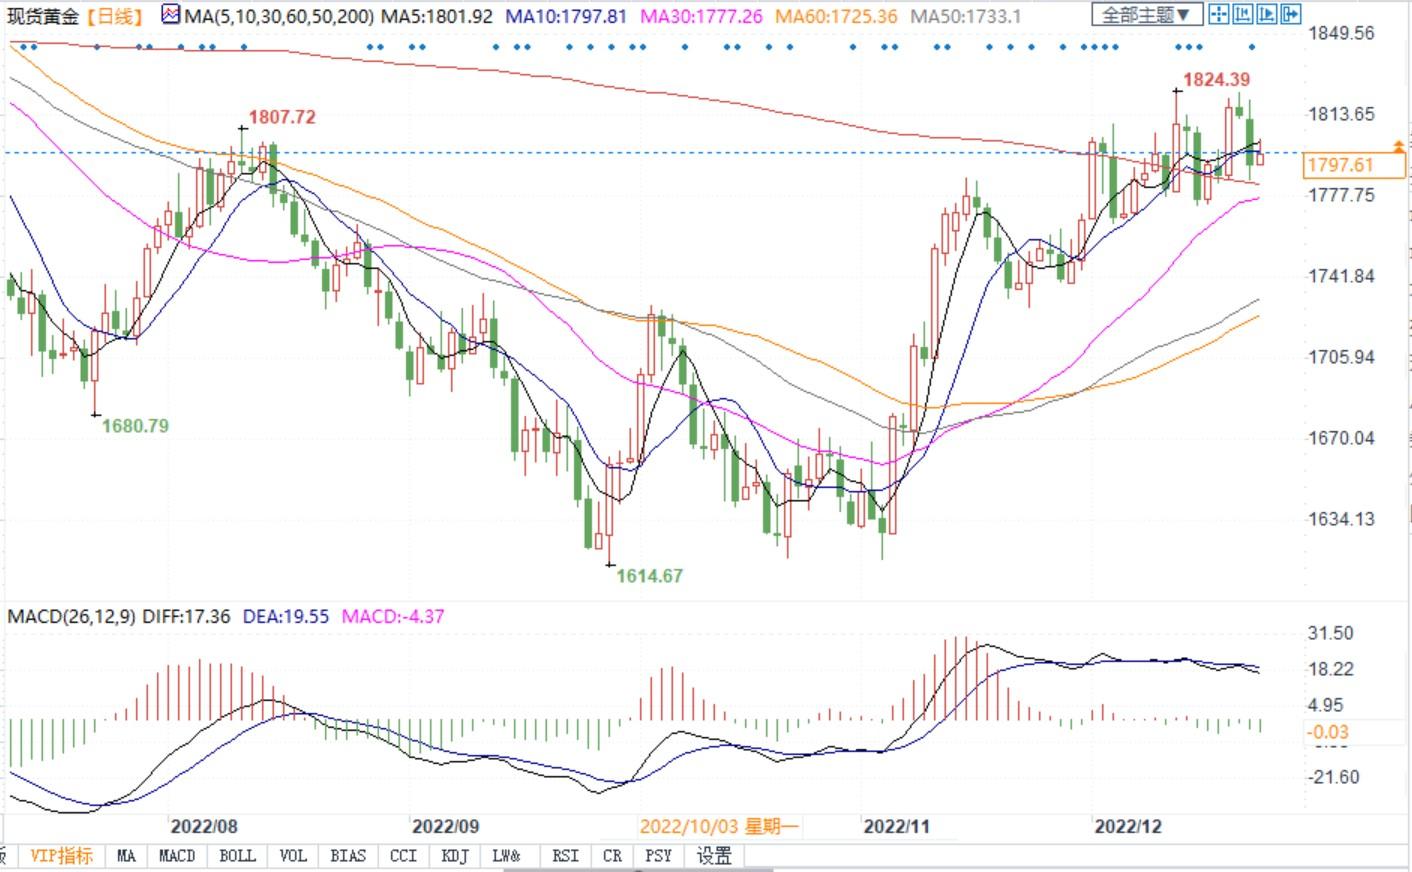Click the MA indicator chart icon
This screenshot has width=1412, height=872.
point(171,16)
